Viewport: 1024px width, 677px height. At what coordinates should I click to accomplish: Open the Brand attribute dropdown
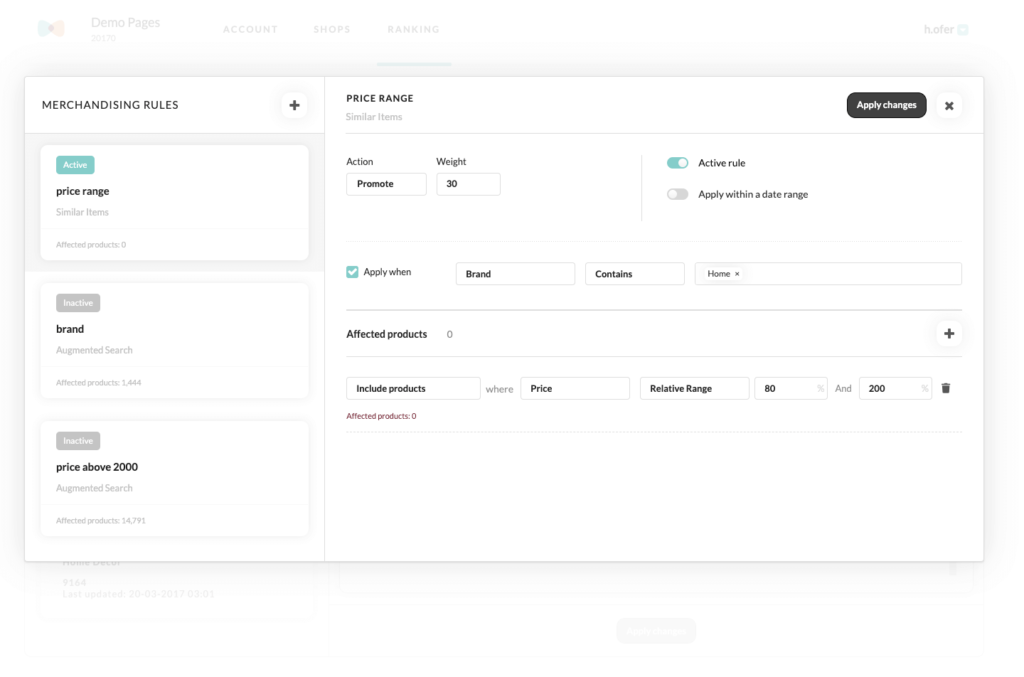pyautogui.click(x=515, y=274)
